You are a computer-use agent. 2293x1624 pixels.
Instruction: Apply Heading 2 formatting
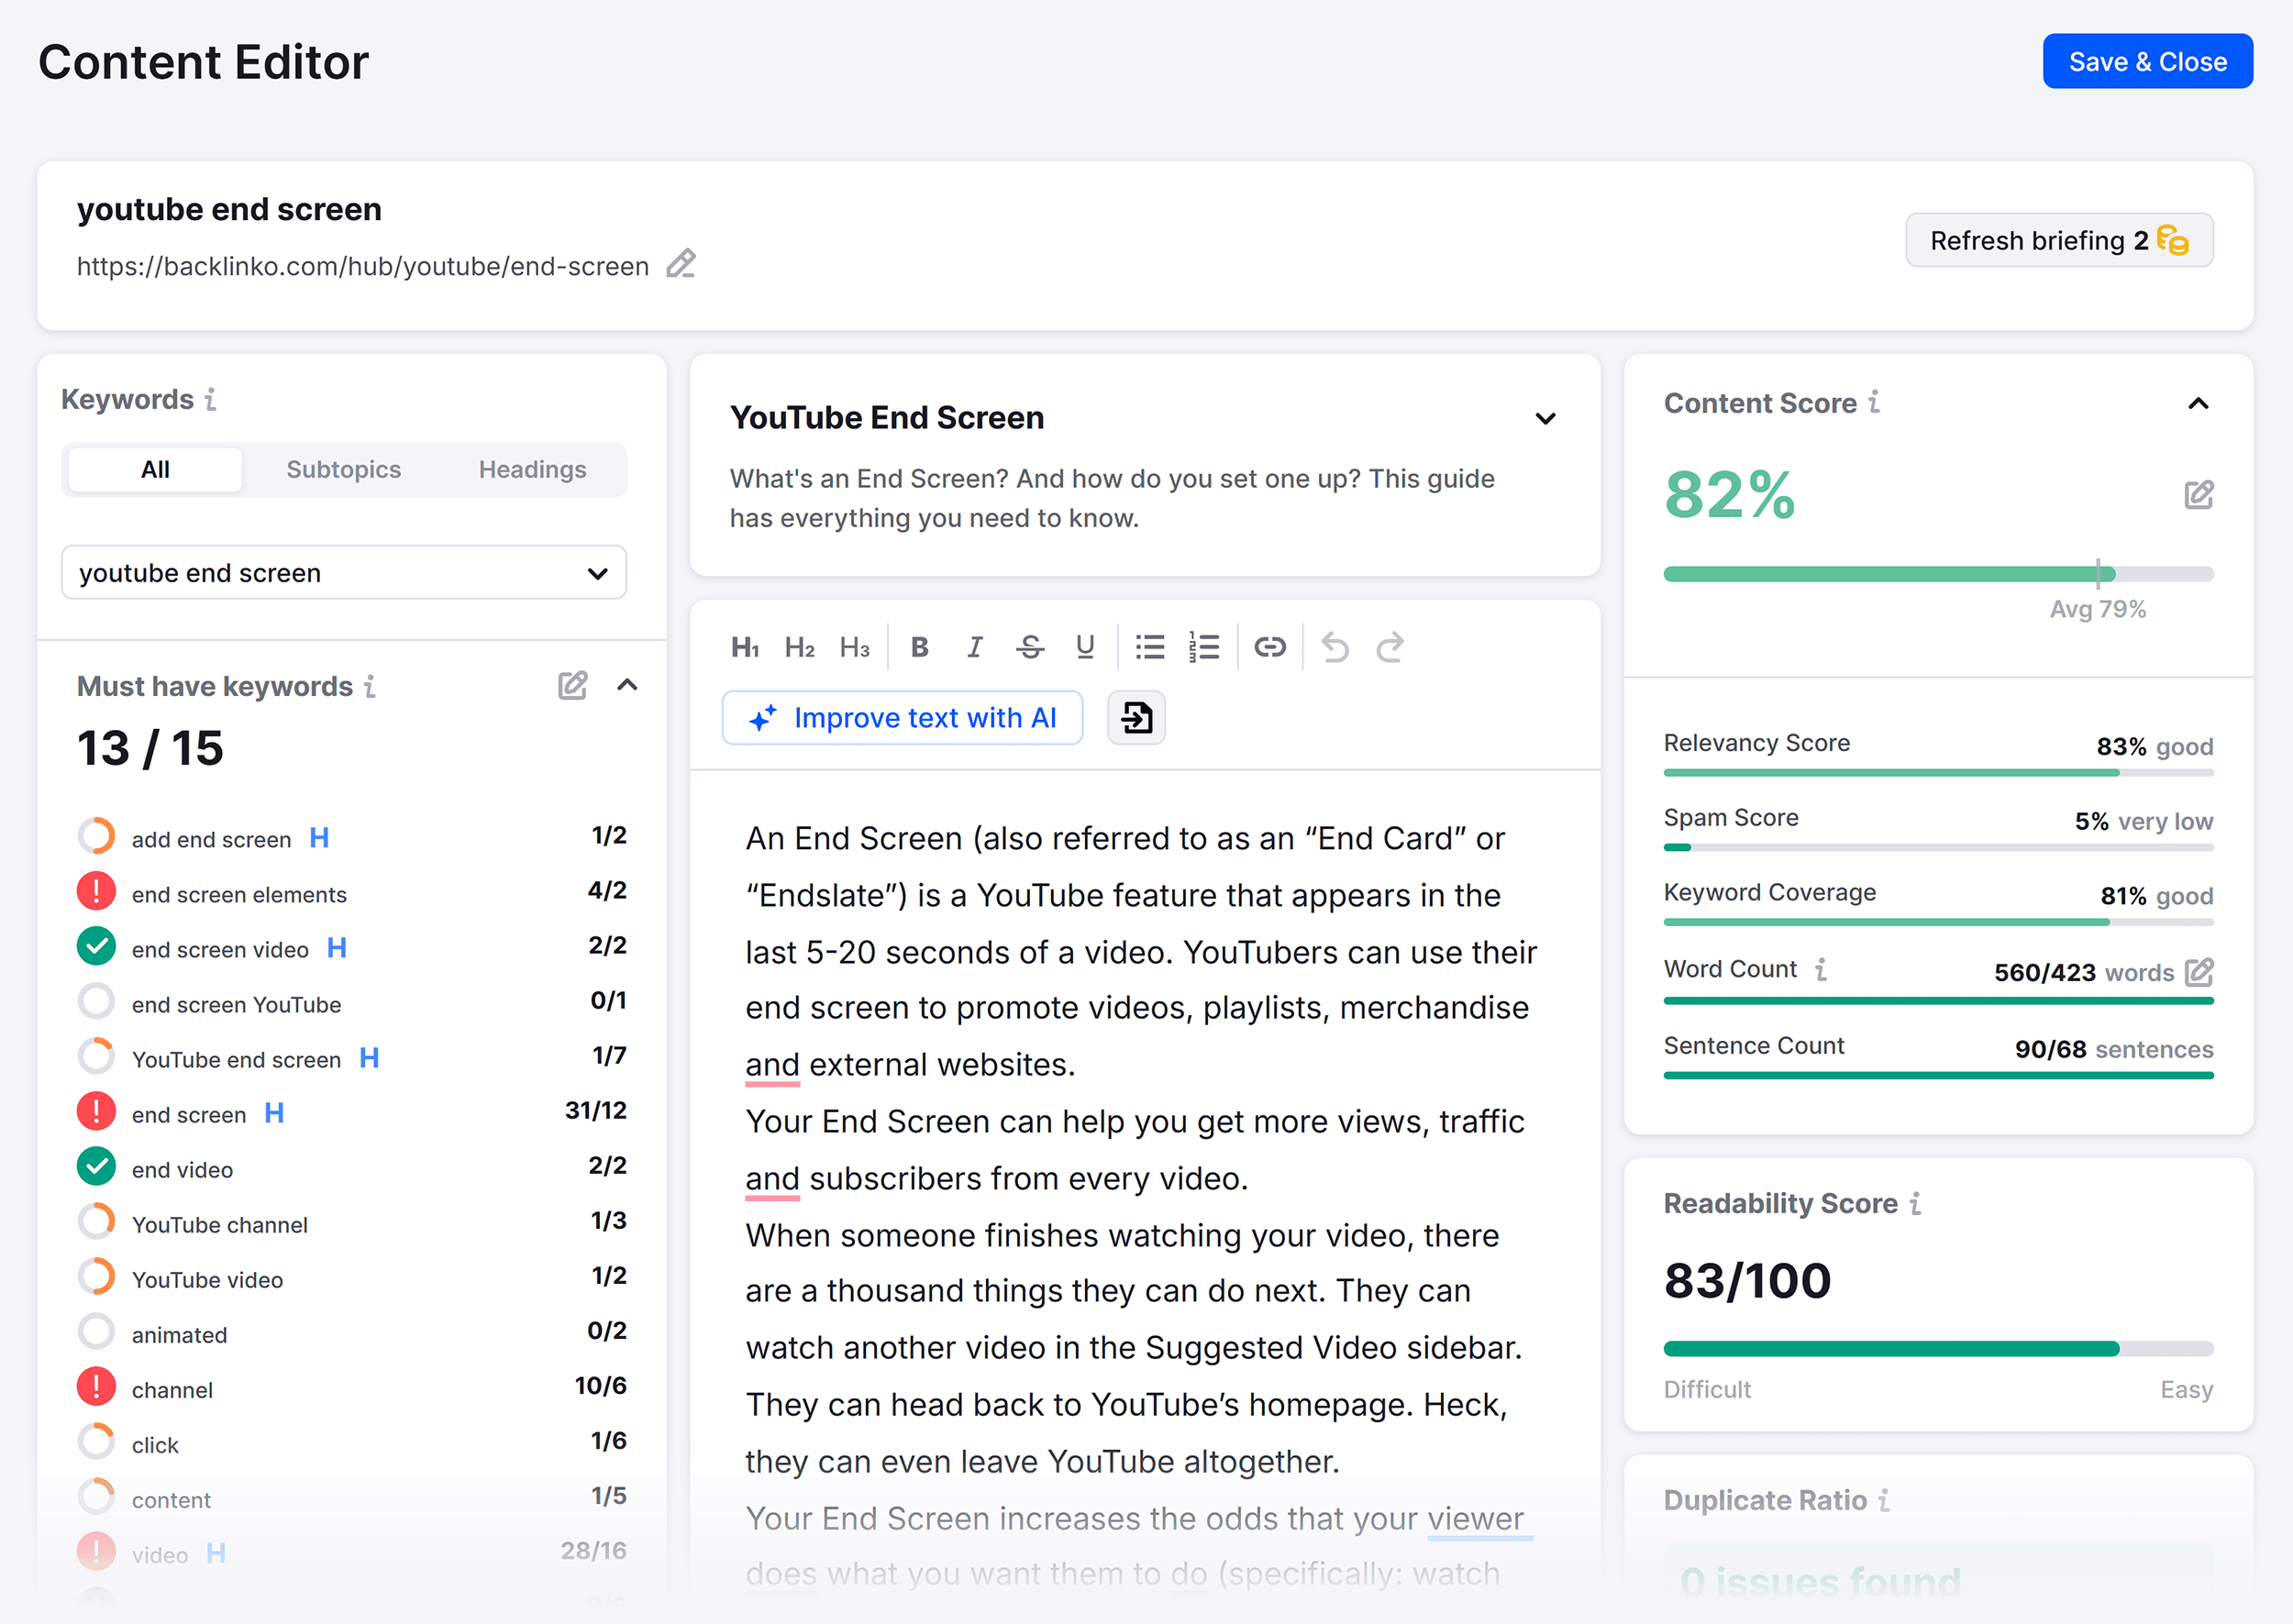tap(799, 647)
